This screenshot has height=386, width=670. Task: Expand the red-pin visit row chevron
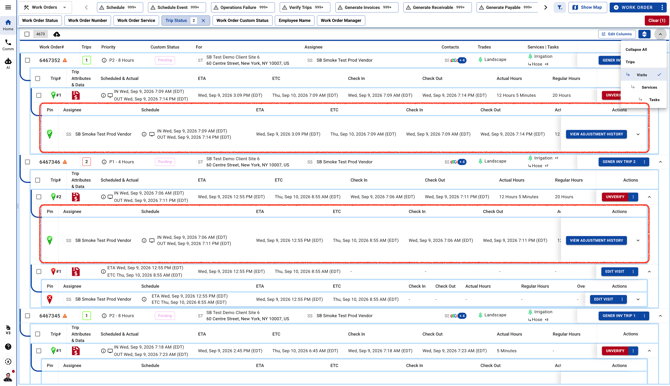pos(638,299)
